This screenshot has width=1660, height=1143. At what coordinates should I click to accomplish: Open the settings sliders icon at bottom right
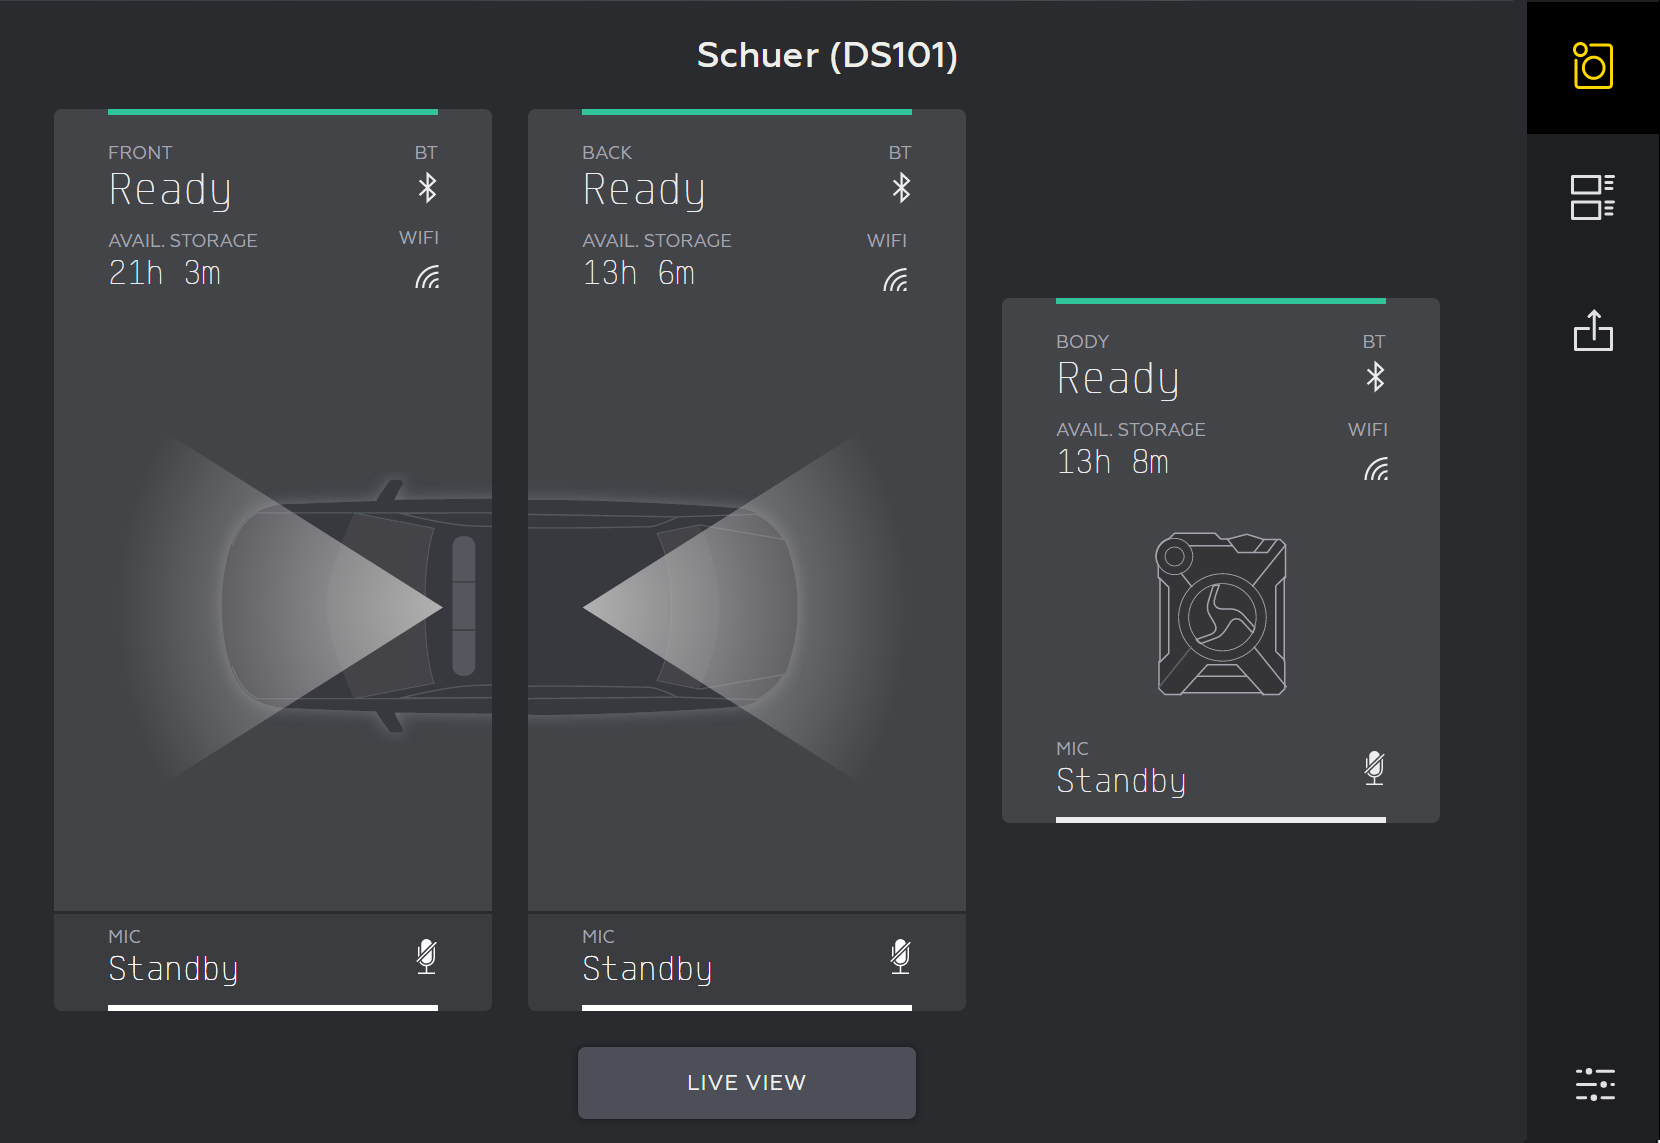pos(1594,1083)
